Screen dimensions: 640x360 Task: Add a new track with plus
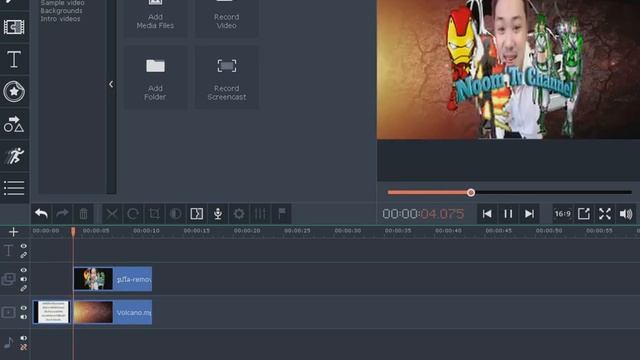point(13,232)
